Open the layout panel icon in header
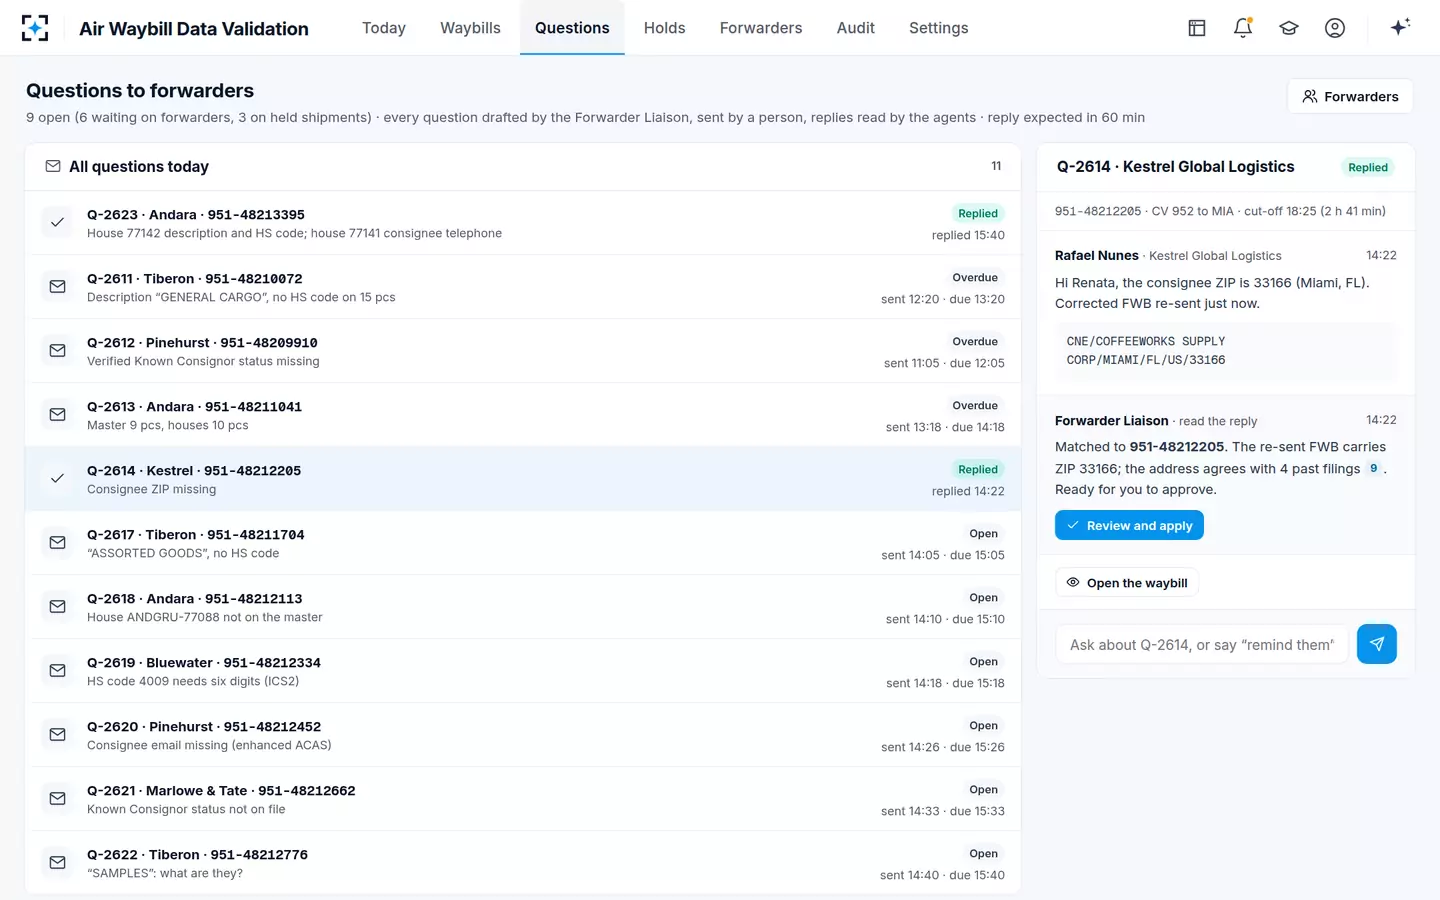This screenshot has height=900, width=1440. coord(1197,28)
